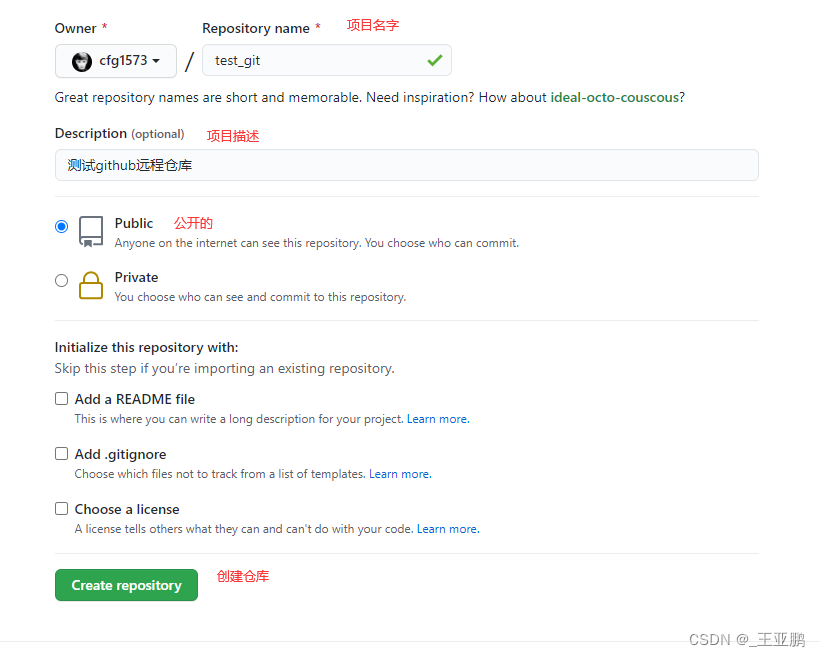Select the Public radio button
This screenshot has width=820, height=657.
coord(62,226)
